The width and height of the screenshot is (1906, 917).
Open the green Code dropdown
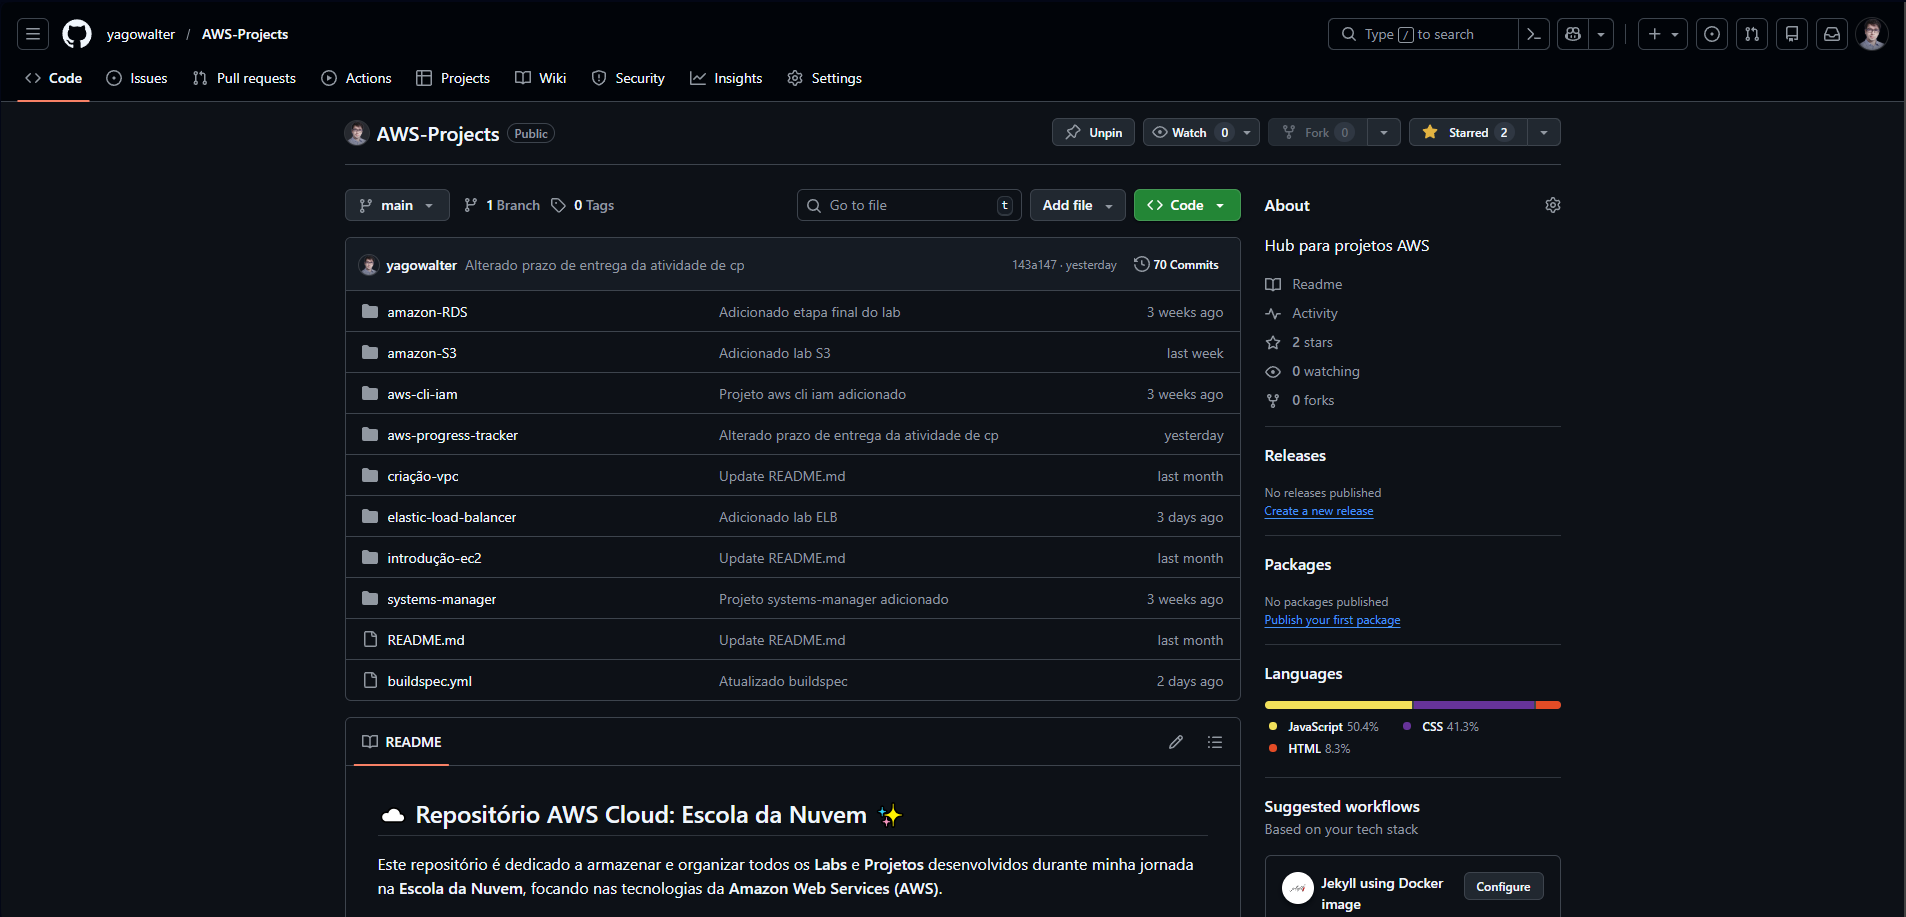click(1187, 205)
